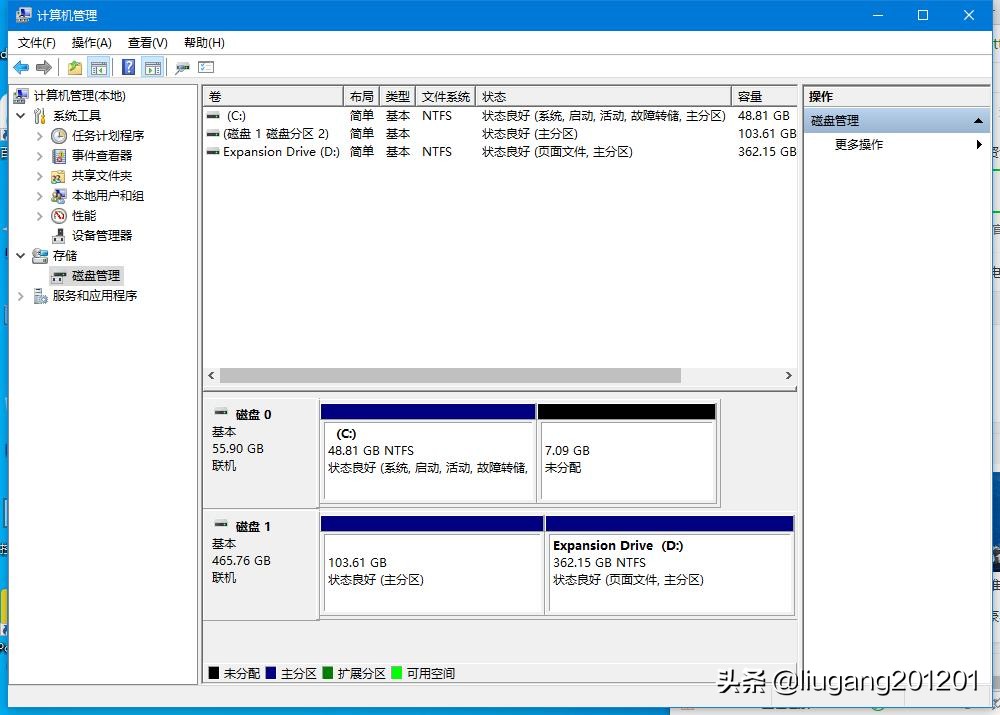Collapse the 系统工具 tree node

(x=21, y=116)
